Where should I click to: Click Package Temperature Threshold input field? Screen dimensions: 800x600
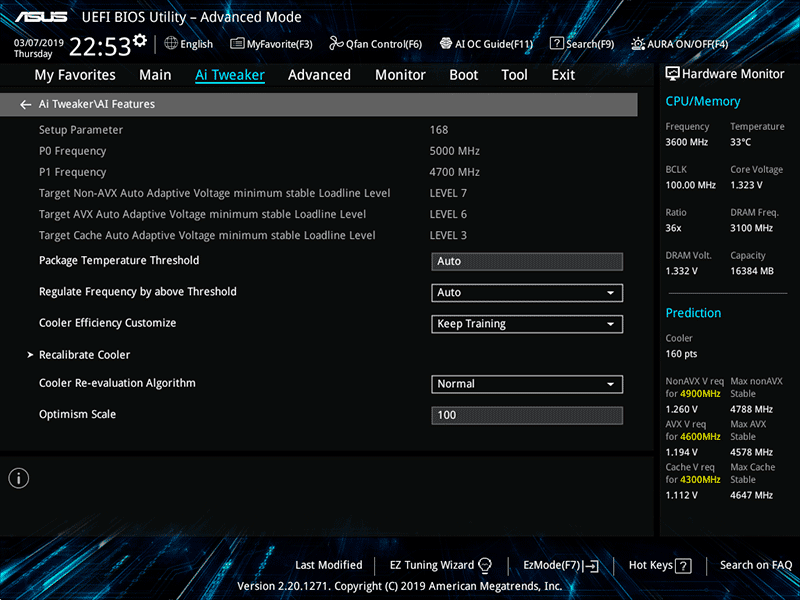pos(527,261)
